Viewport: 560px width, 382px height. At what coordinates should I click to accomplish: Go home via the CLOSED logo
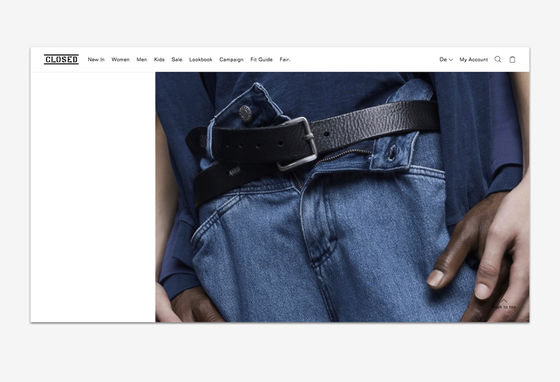(61, 59)
